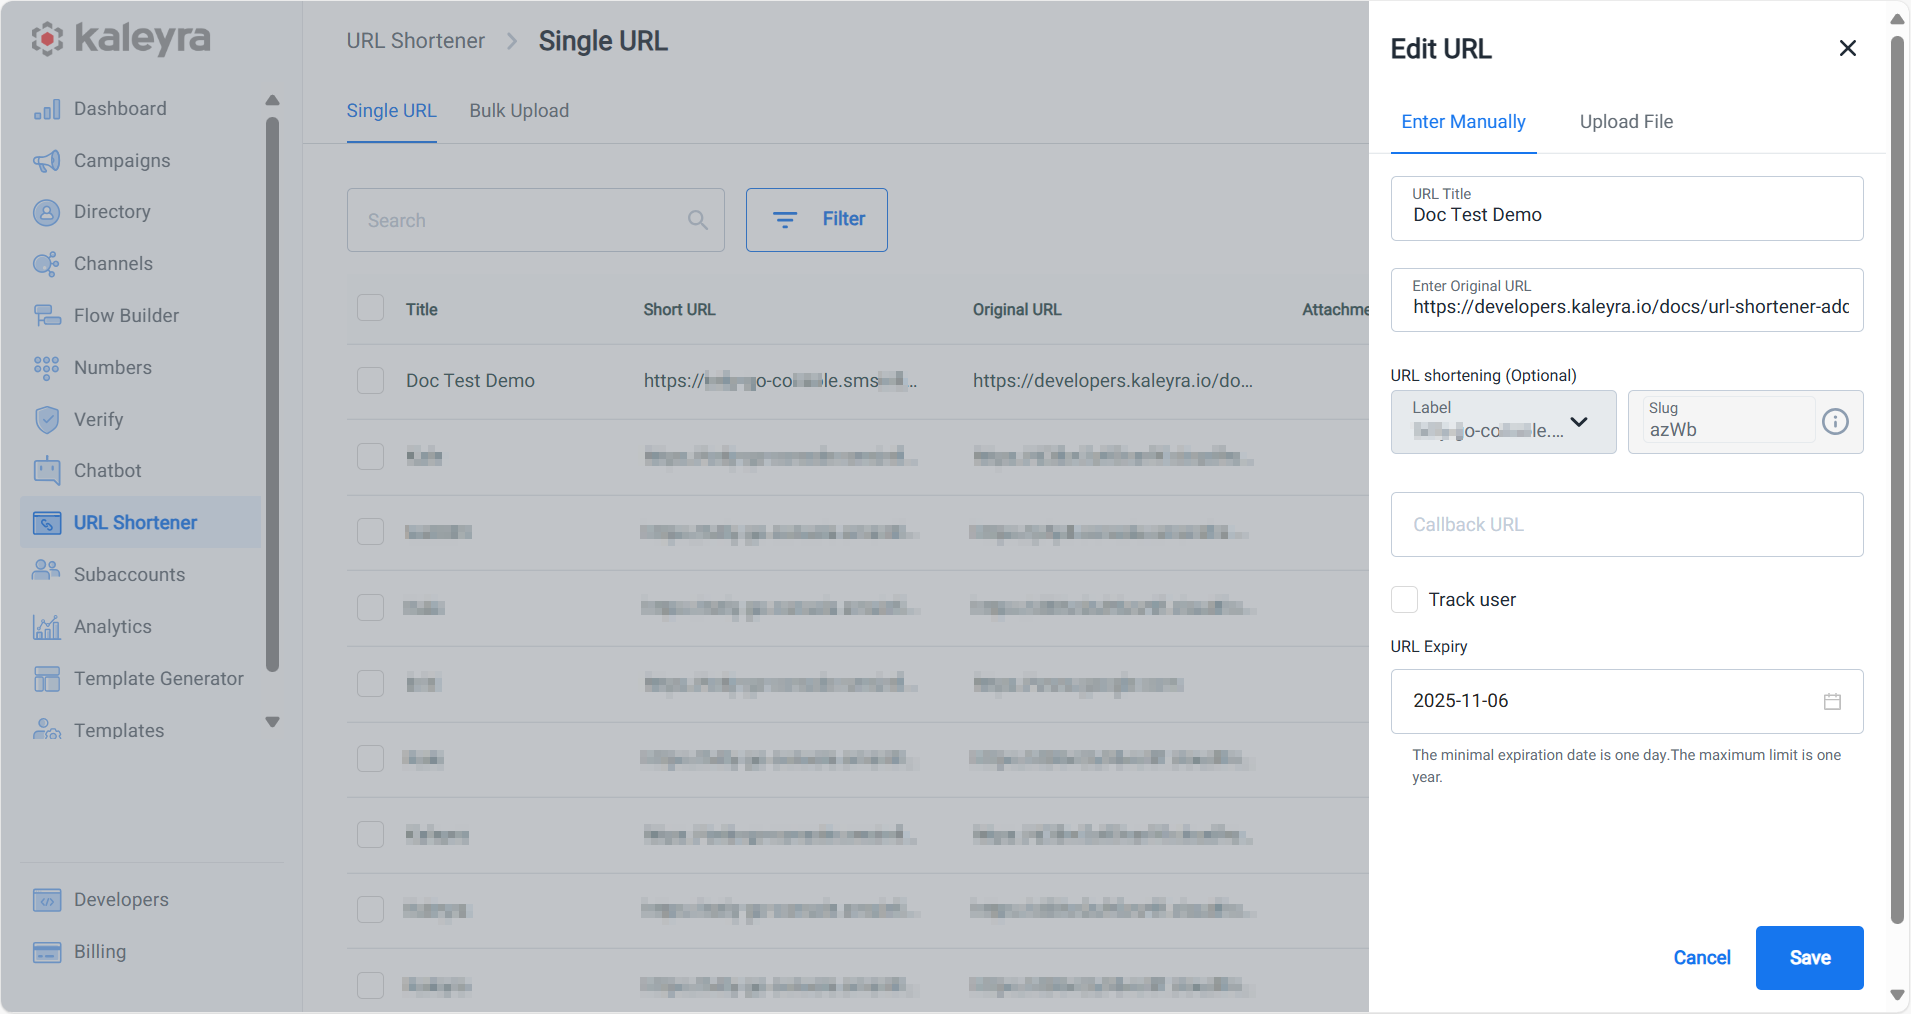This screenshot has width=1911, height=1014.
Task: Click the Verify shield icon
Action: click(47, 420)
